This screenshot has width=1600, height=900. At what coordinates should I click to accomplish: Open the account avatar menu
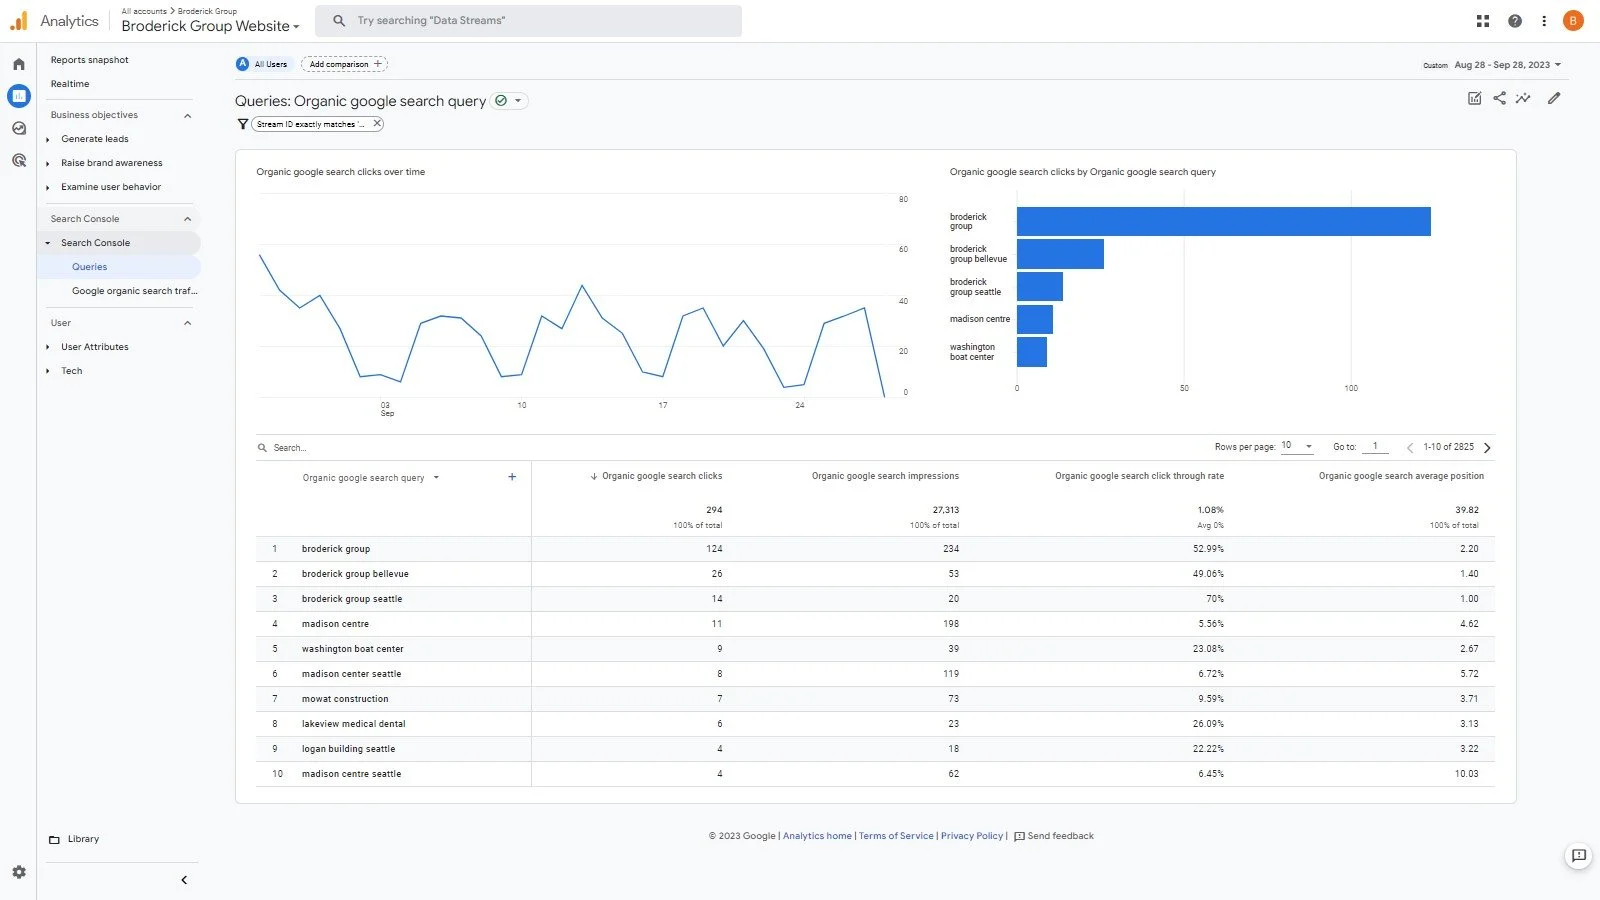pos(1572,20)
